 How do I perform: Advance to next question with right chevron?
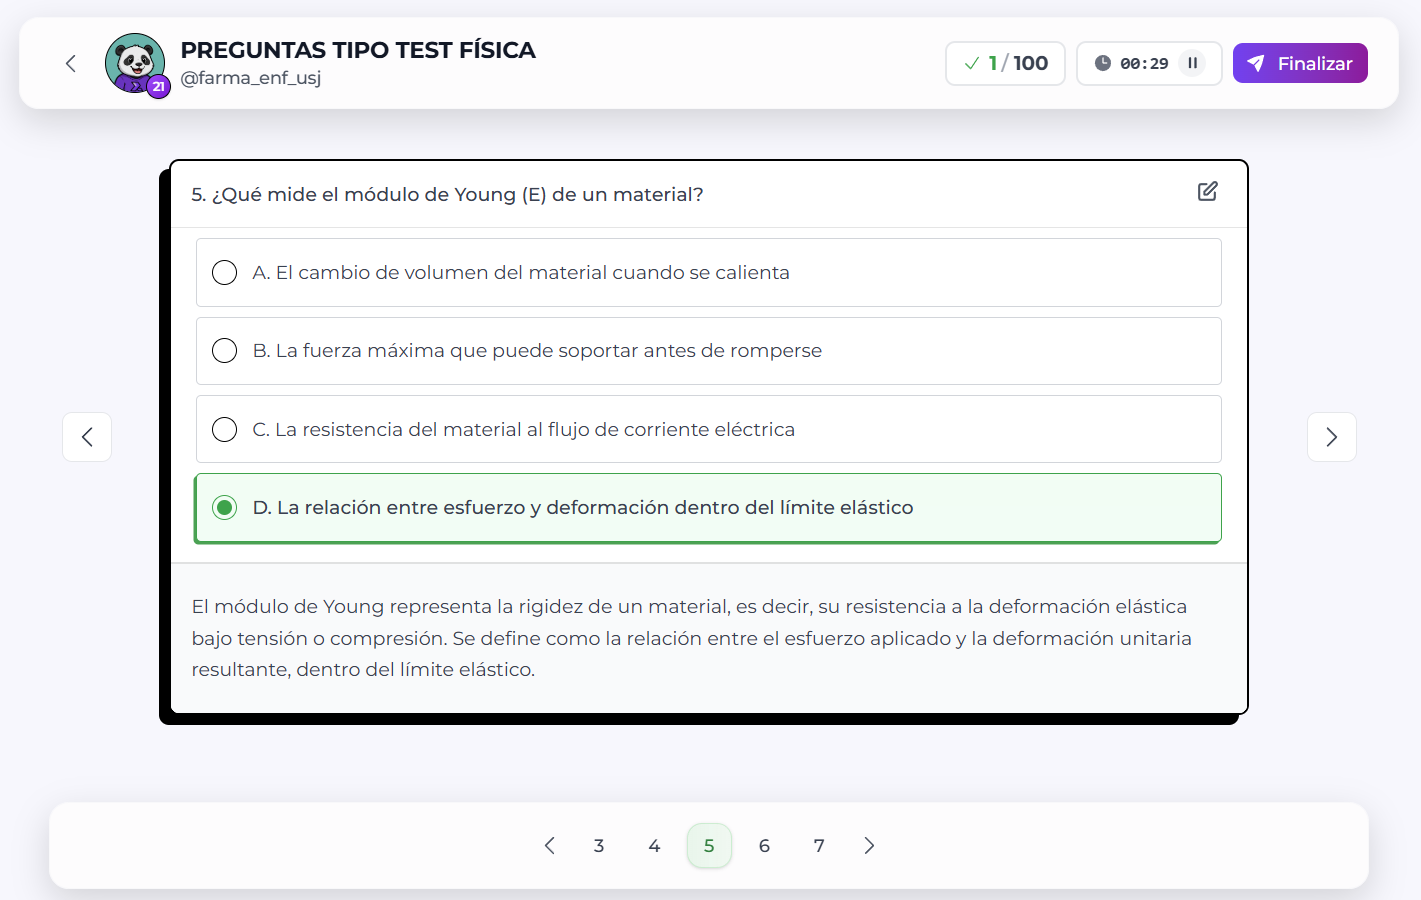click(x=1331, y=437)
